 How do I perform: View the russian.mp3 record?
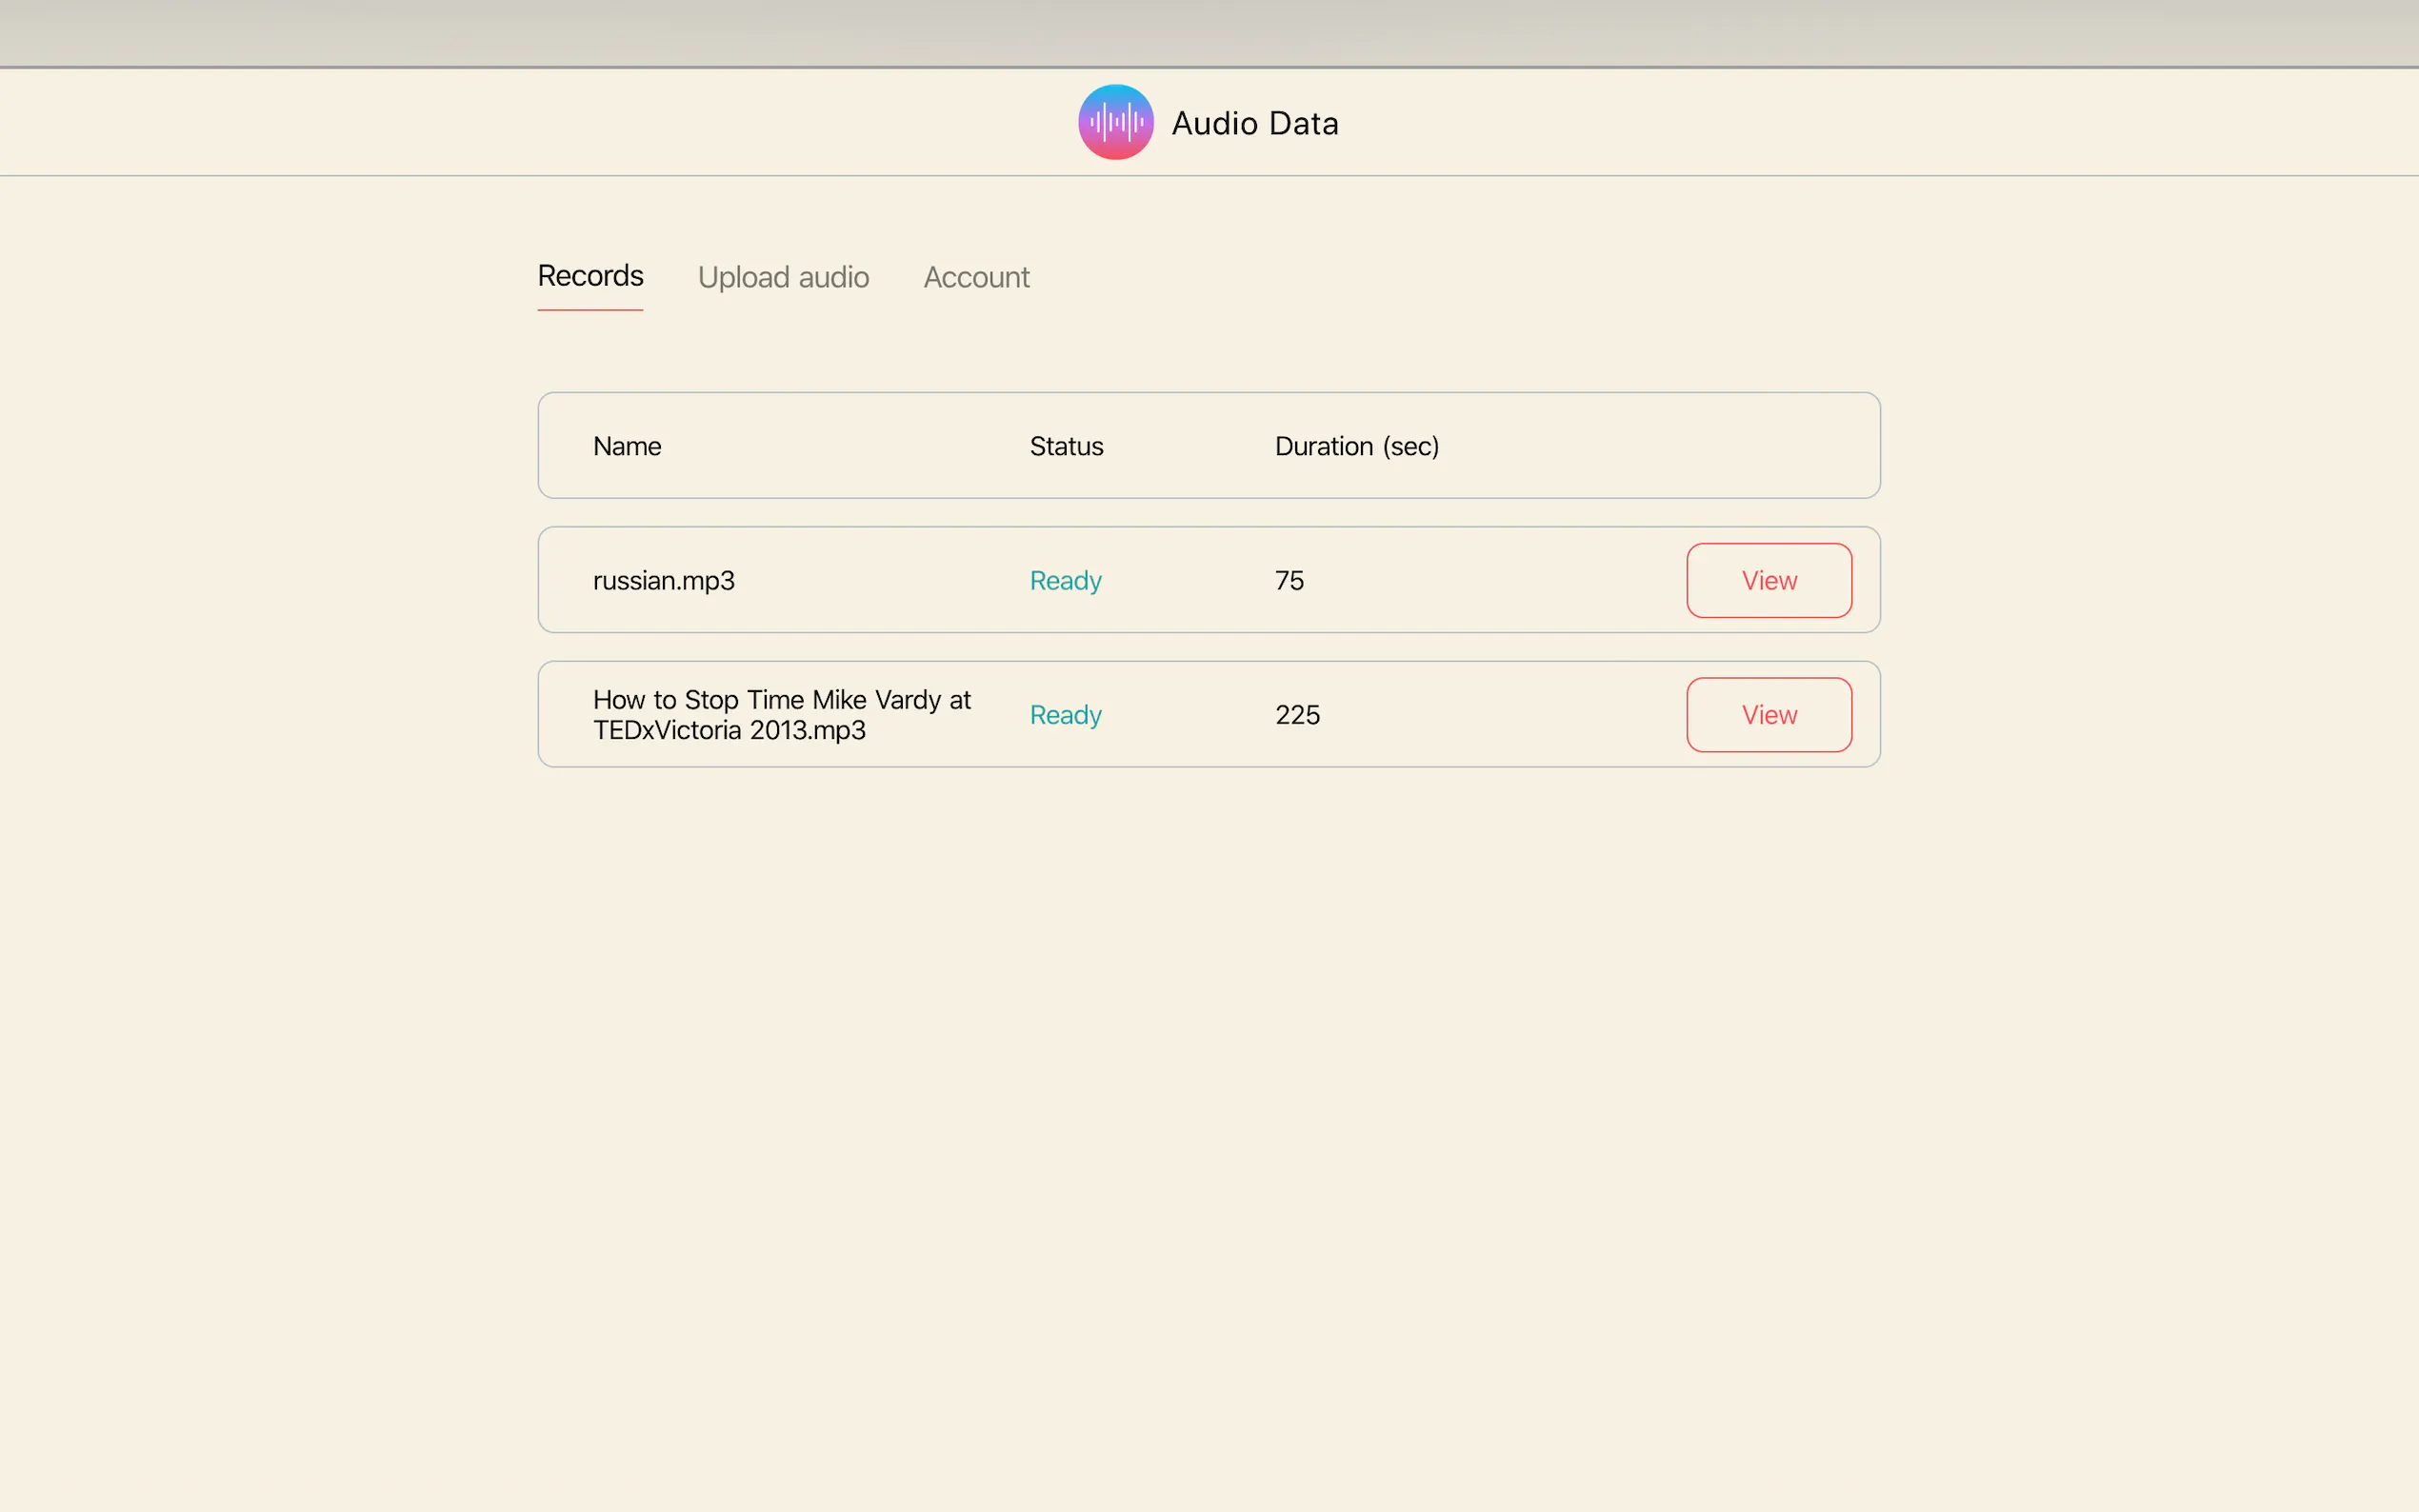(x=1768, y=580)
